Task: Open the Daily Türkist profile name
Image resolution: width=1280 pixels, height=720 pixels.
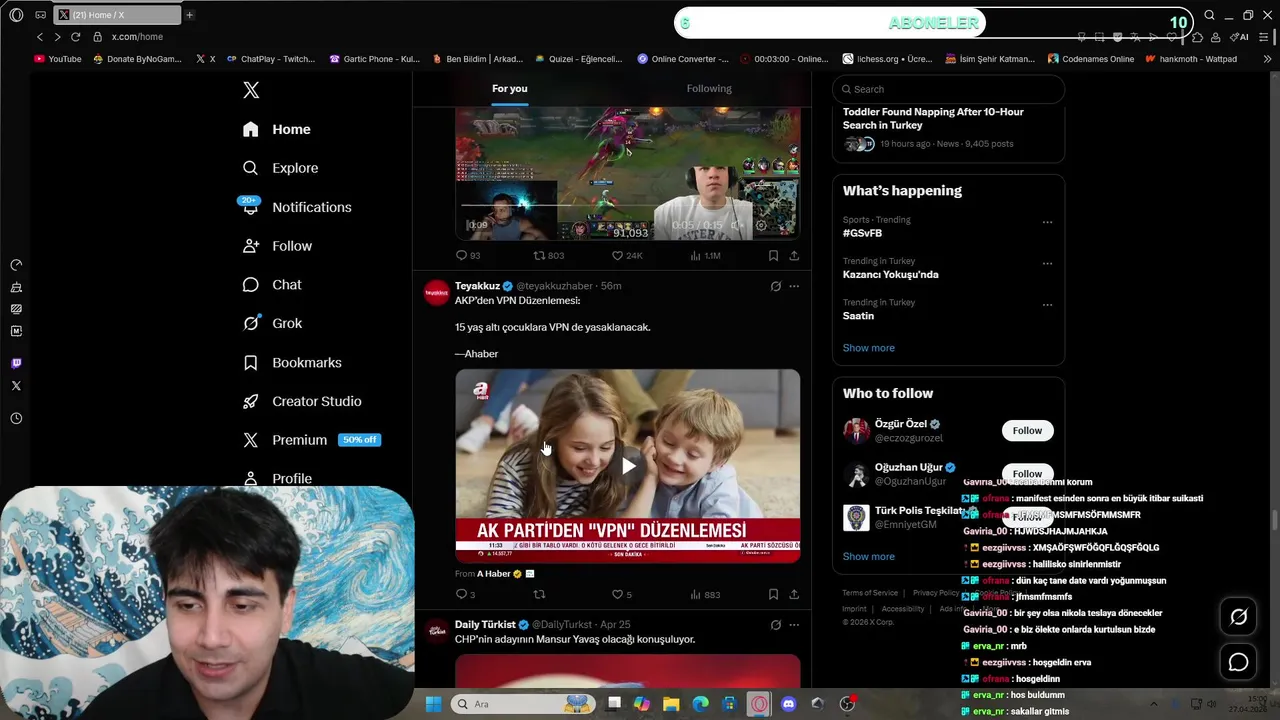Action: coord(485,624)
